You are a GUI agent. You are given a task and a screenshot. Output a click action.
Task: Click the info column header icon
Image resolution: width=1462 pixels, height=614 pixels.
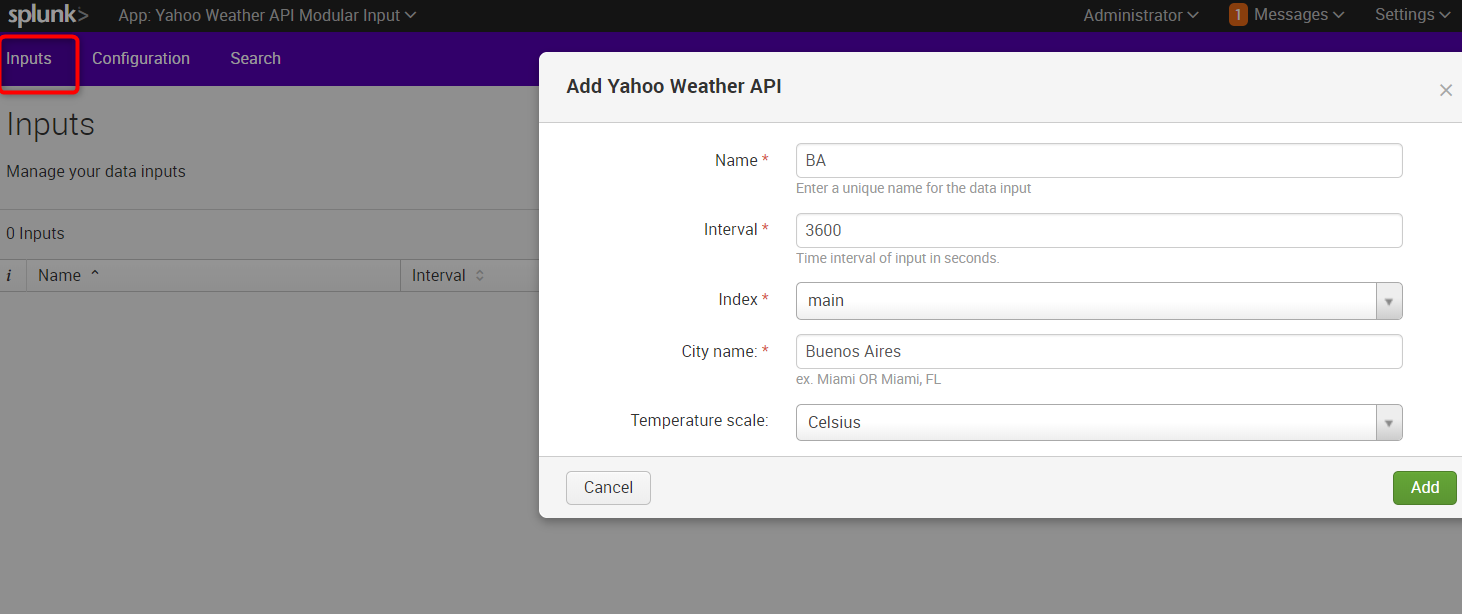(x=10, y=274)
